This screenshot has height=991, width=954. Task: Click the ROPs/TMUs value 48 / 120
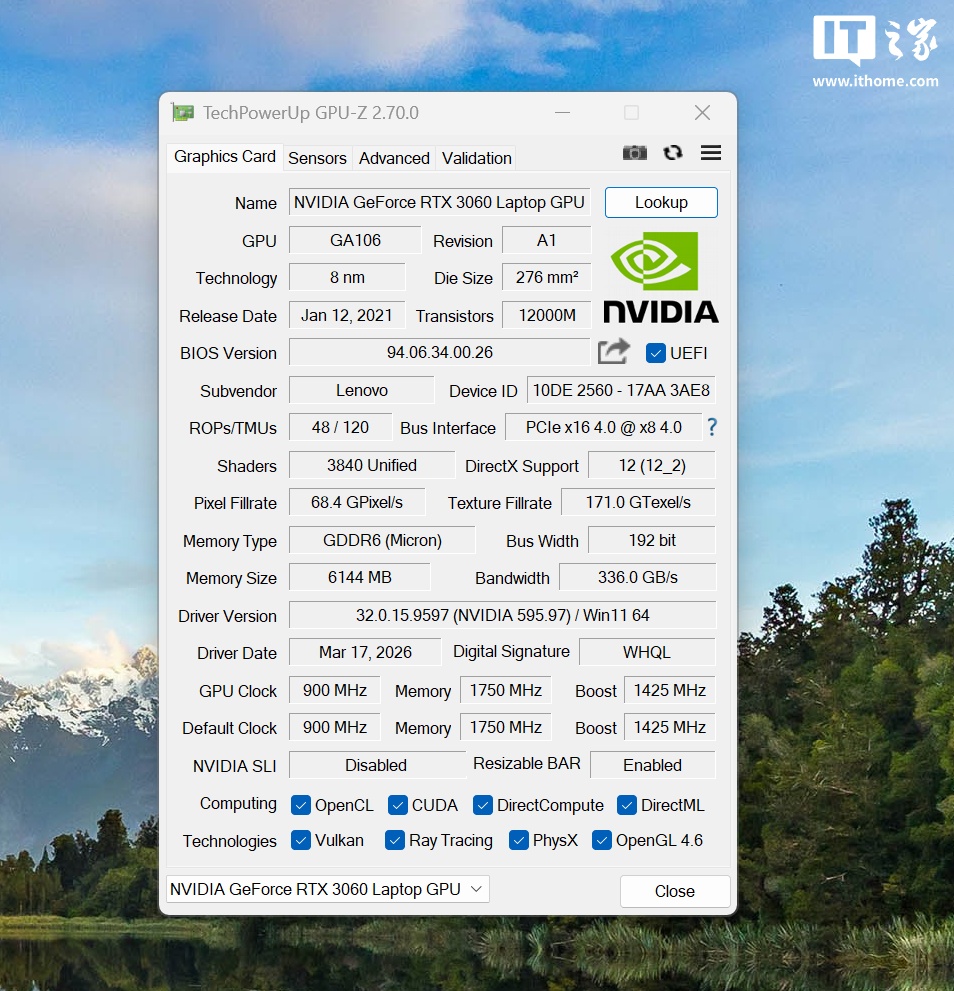340,427
